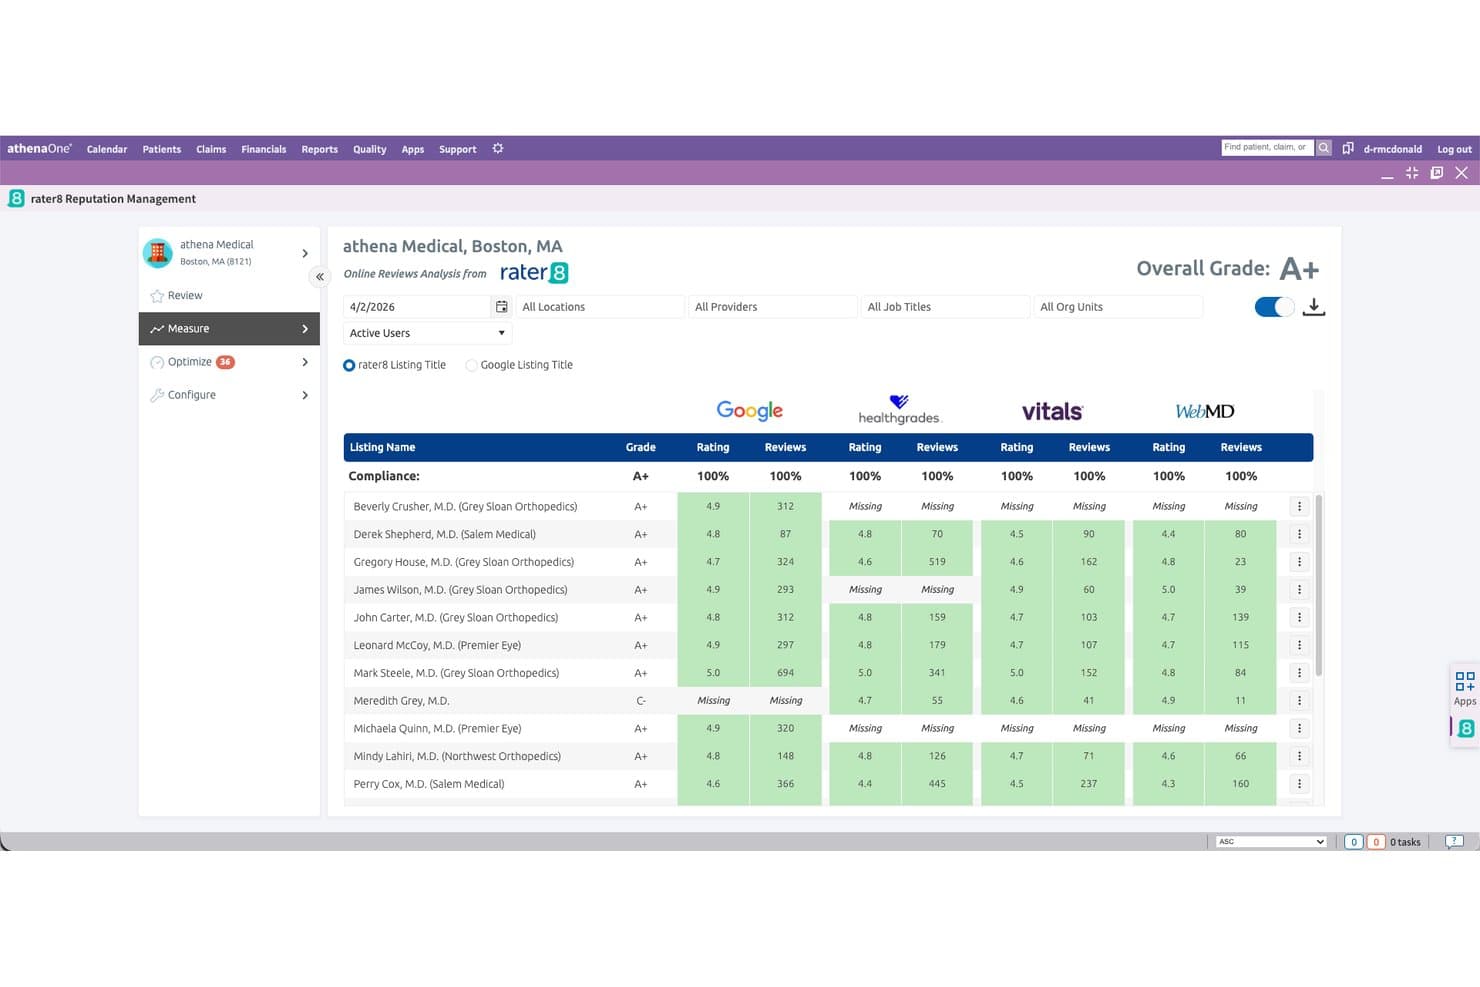This screenshot has width=1480, height=987.
Task: Click Log out link
Action: click(x=1454, y=149)
